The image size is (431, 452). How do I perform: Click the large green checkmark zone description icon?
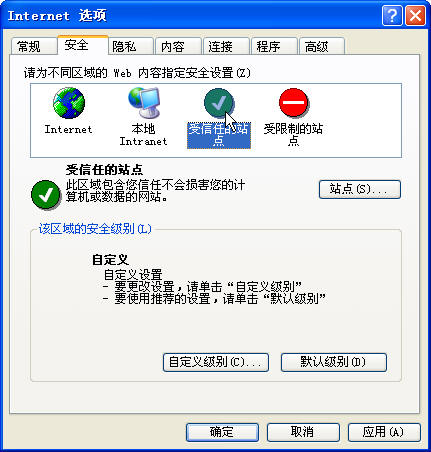coord(46,194)
